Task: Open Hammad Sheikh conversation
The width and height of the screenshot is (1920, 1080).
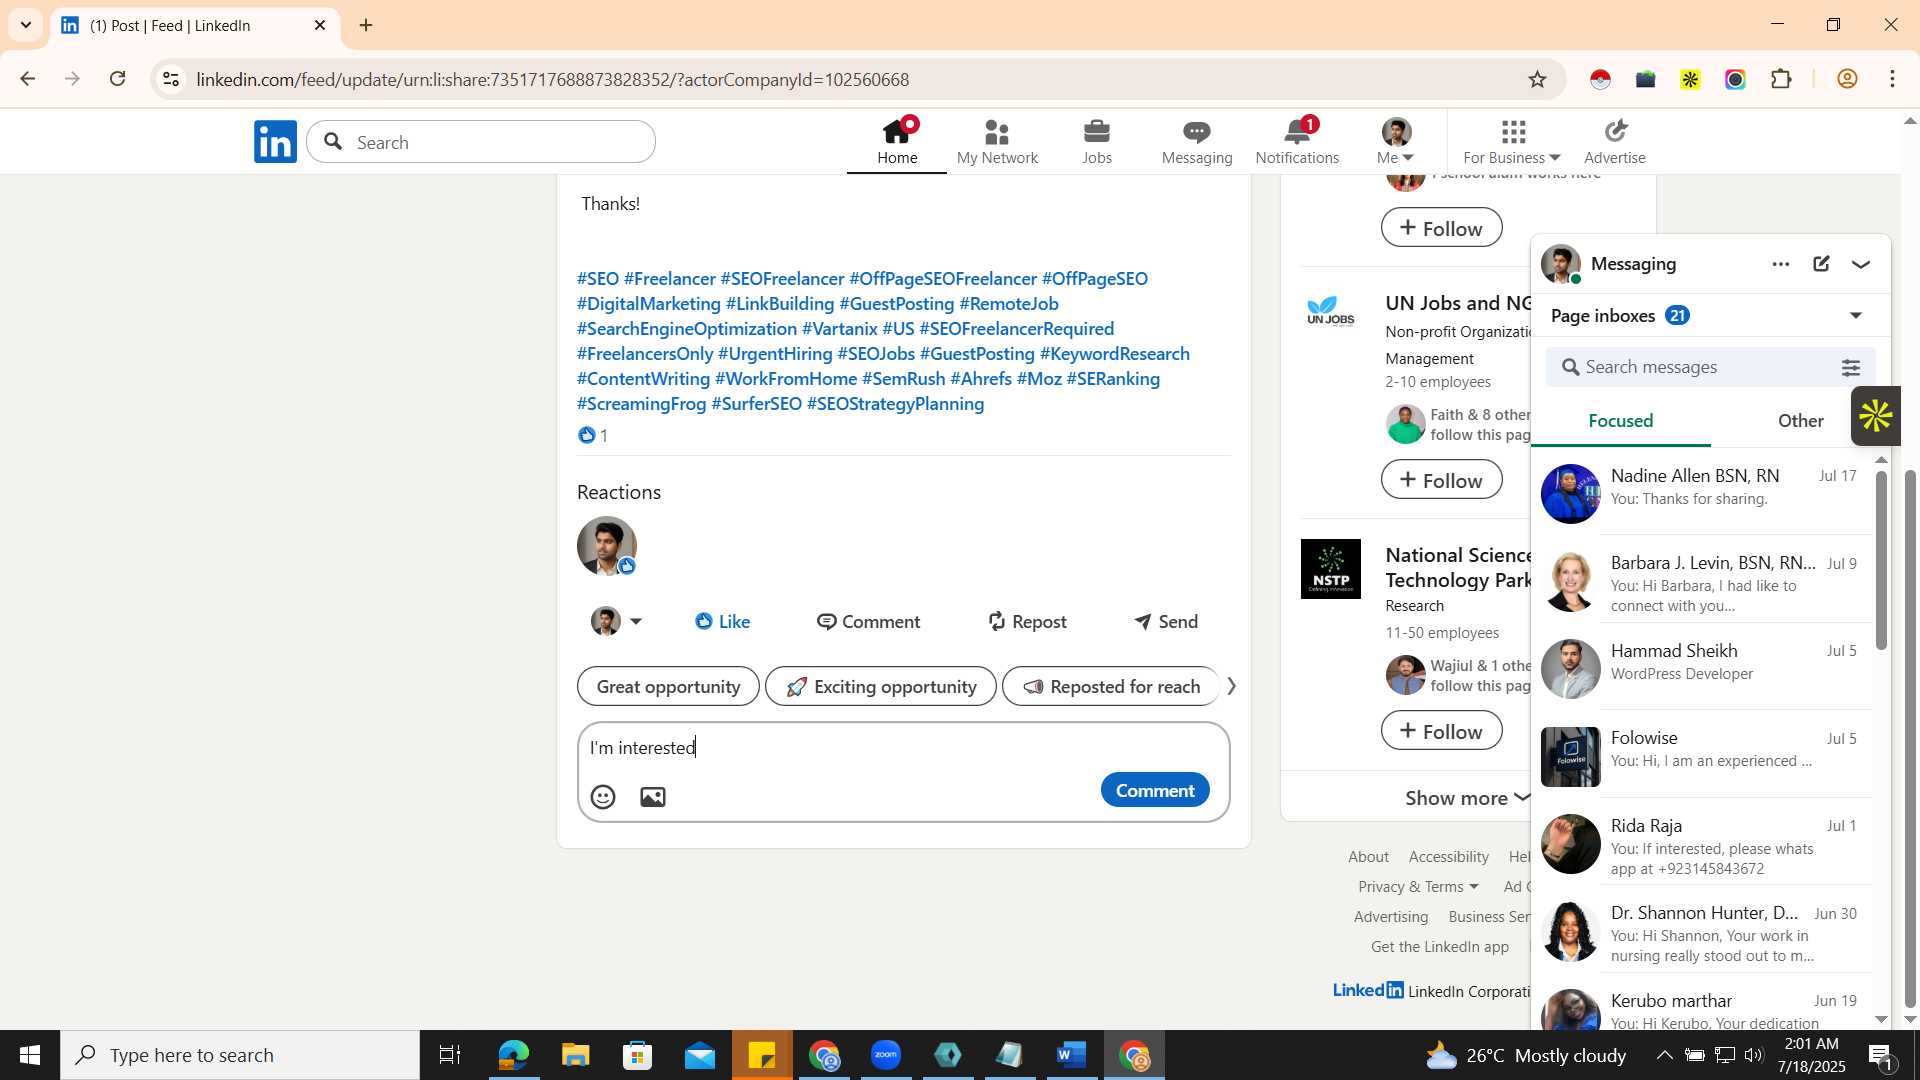Action: pos(1702,667)
